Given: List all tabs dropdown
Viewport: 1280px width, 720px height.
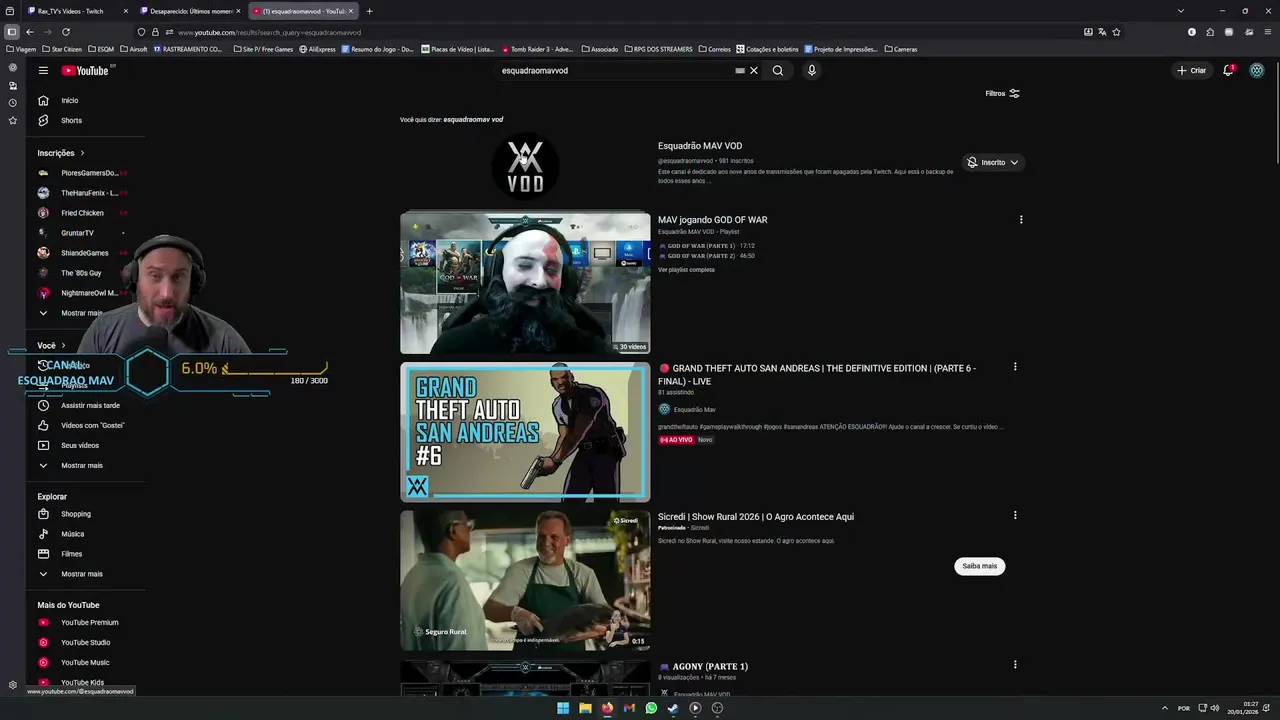Looking at the screenshot, I should [1180, 11].
